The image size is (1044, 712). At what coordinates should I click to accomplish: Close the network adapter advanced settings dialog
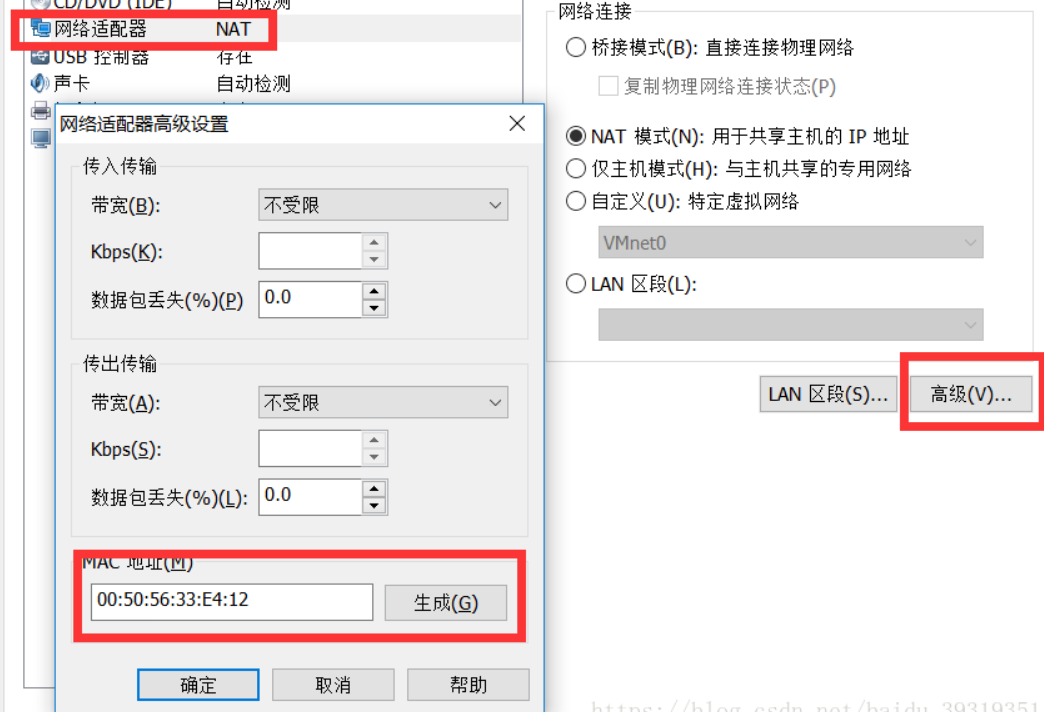pos(517,123)
